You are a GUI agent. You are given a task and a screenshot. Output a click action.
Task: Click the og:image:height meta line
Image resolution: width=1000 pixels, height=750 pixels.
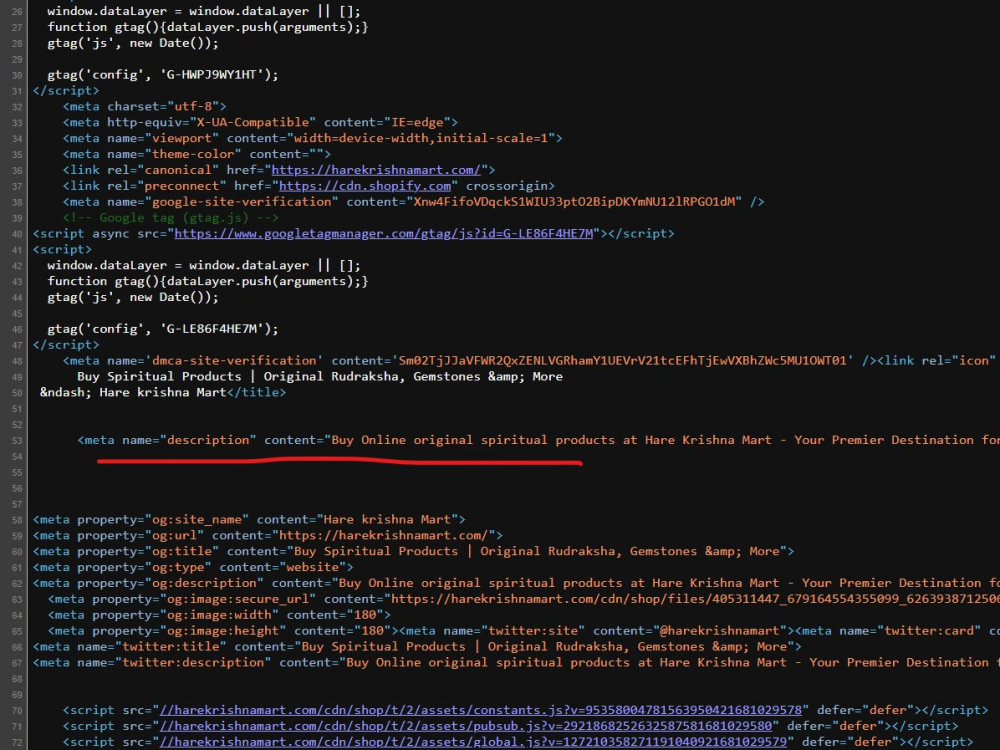pyautogui.click(x=223, y=631)
